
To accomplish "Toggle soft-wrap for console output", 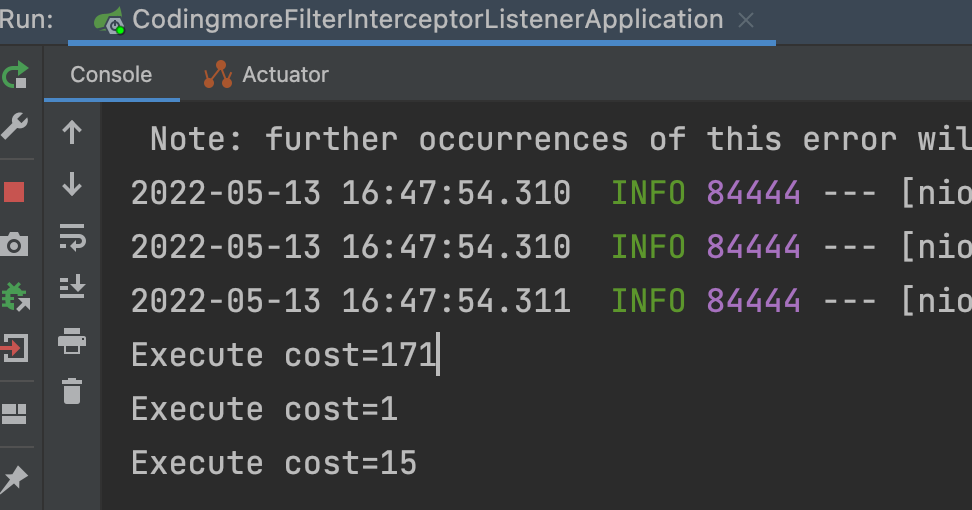I will click(72, 237).
